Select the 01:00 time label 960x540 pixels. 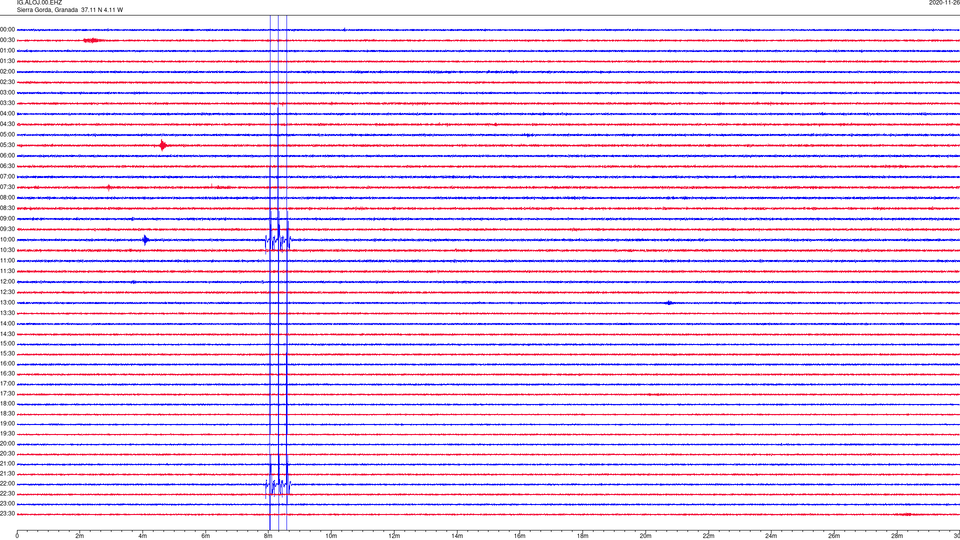click(7, 51)
